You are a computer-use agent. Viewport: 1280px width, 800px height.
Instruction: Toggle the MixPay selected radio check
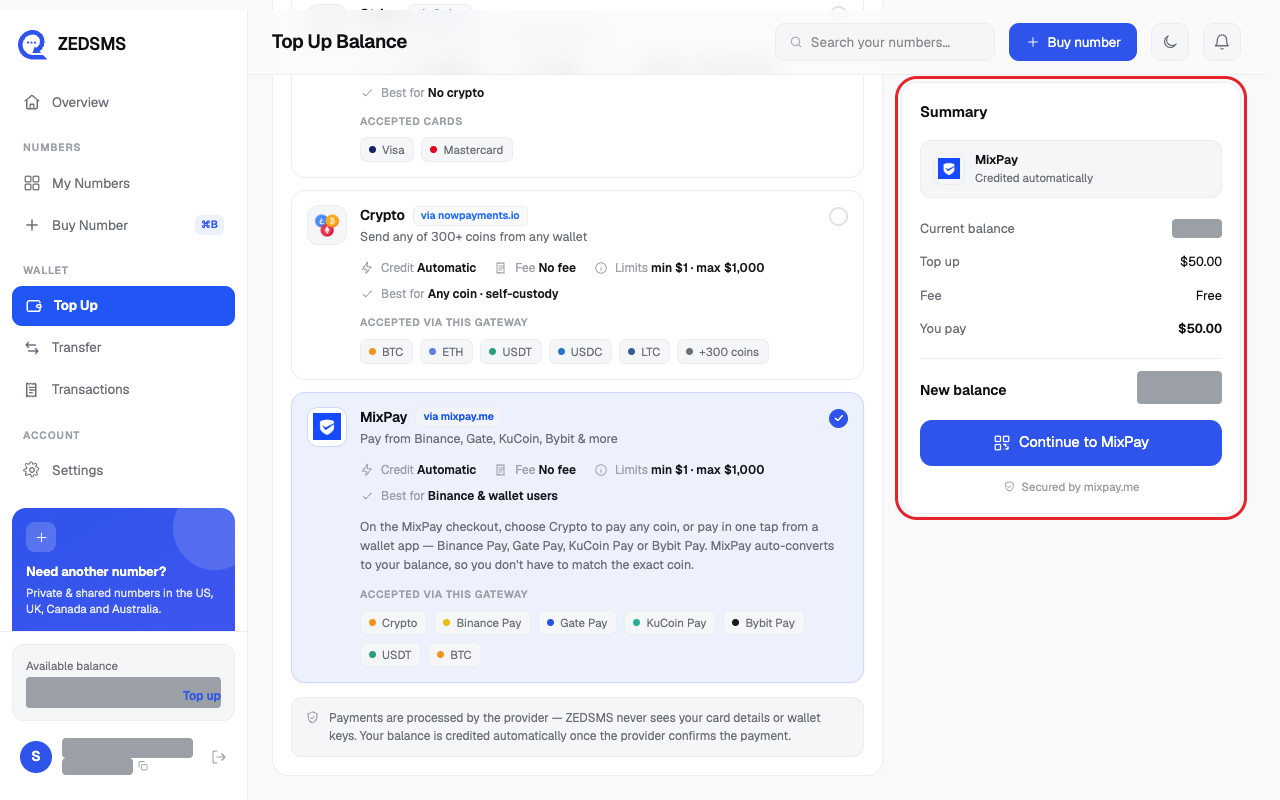[x=838, y=418]
